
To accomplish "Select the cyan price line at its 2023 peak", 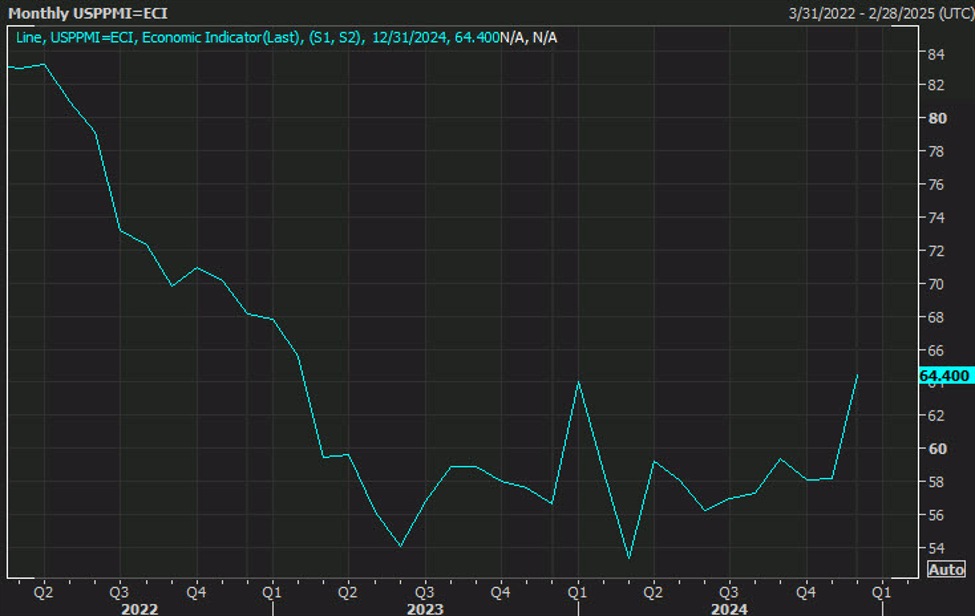I will (x=578, y=382).
